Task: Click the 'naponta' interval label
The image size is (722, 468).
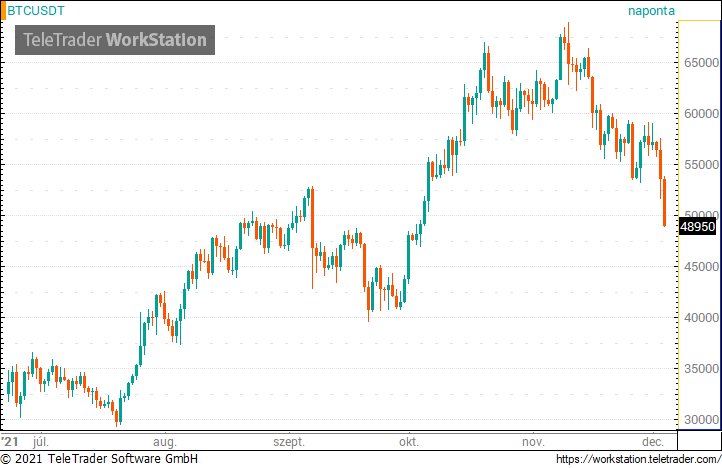Action: (651, 11)
